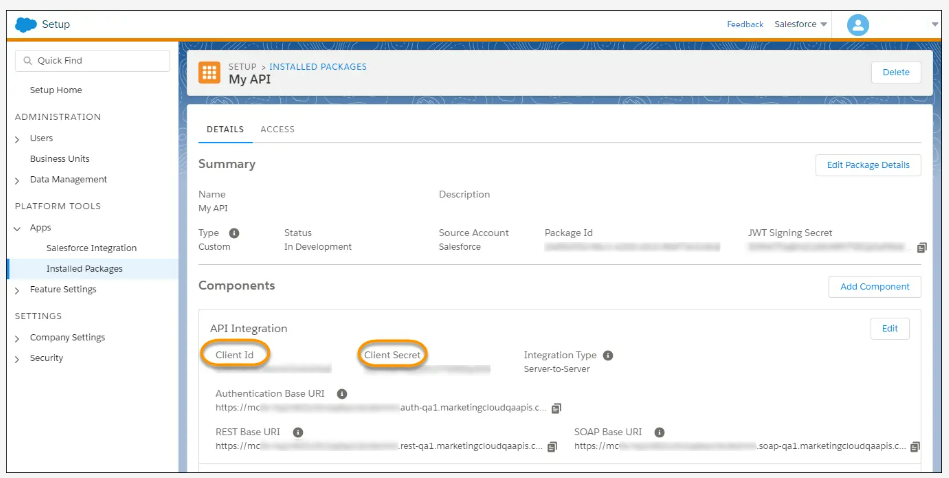This screenshot has height=478, width=949.
Task: Collapse the Apps section
Action: (18, 229)
